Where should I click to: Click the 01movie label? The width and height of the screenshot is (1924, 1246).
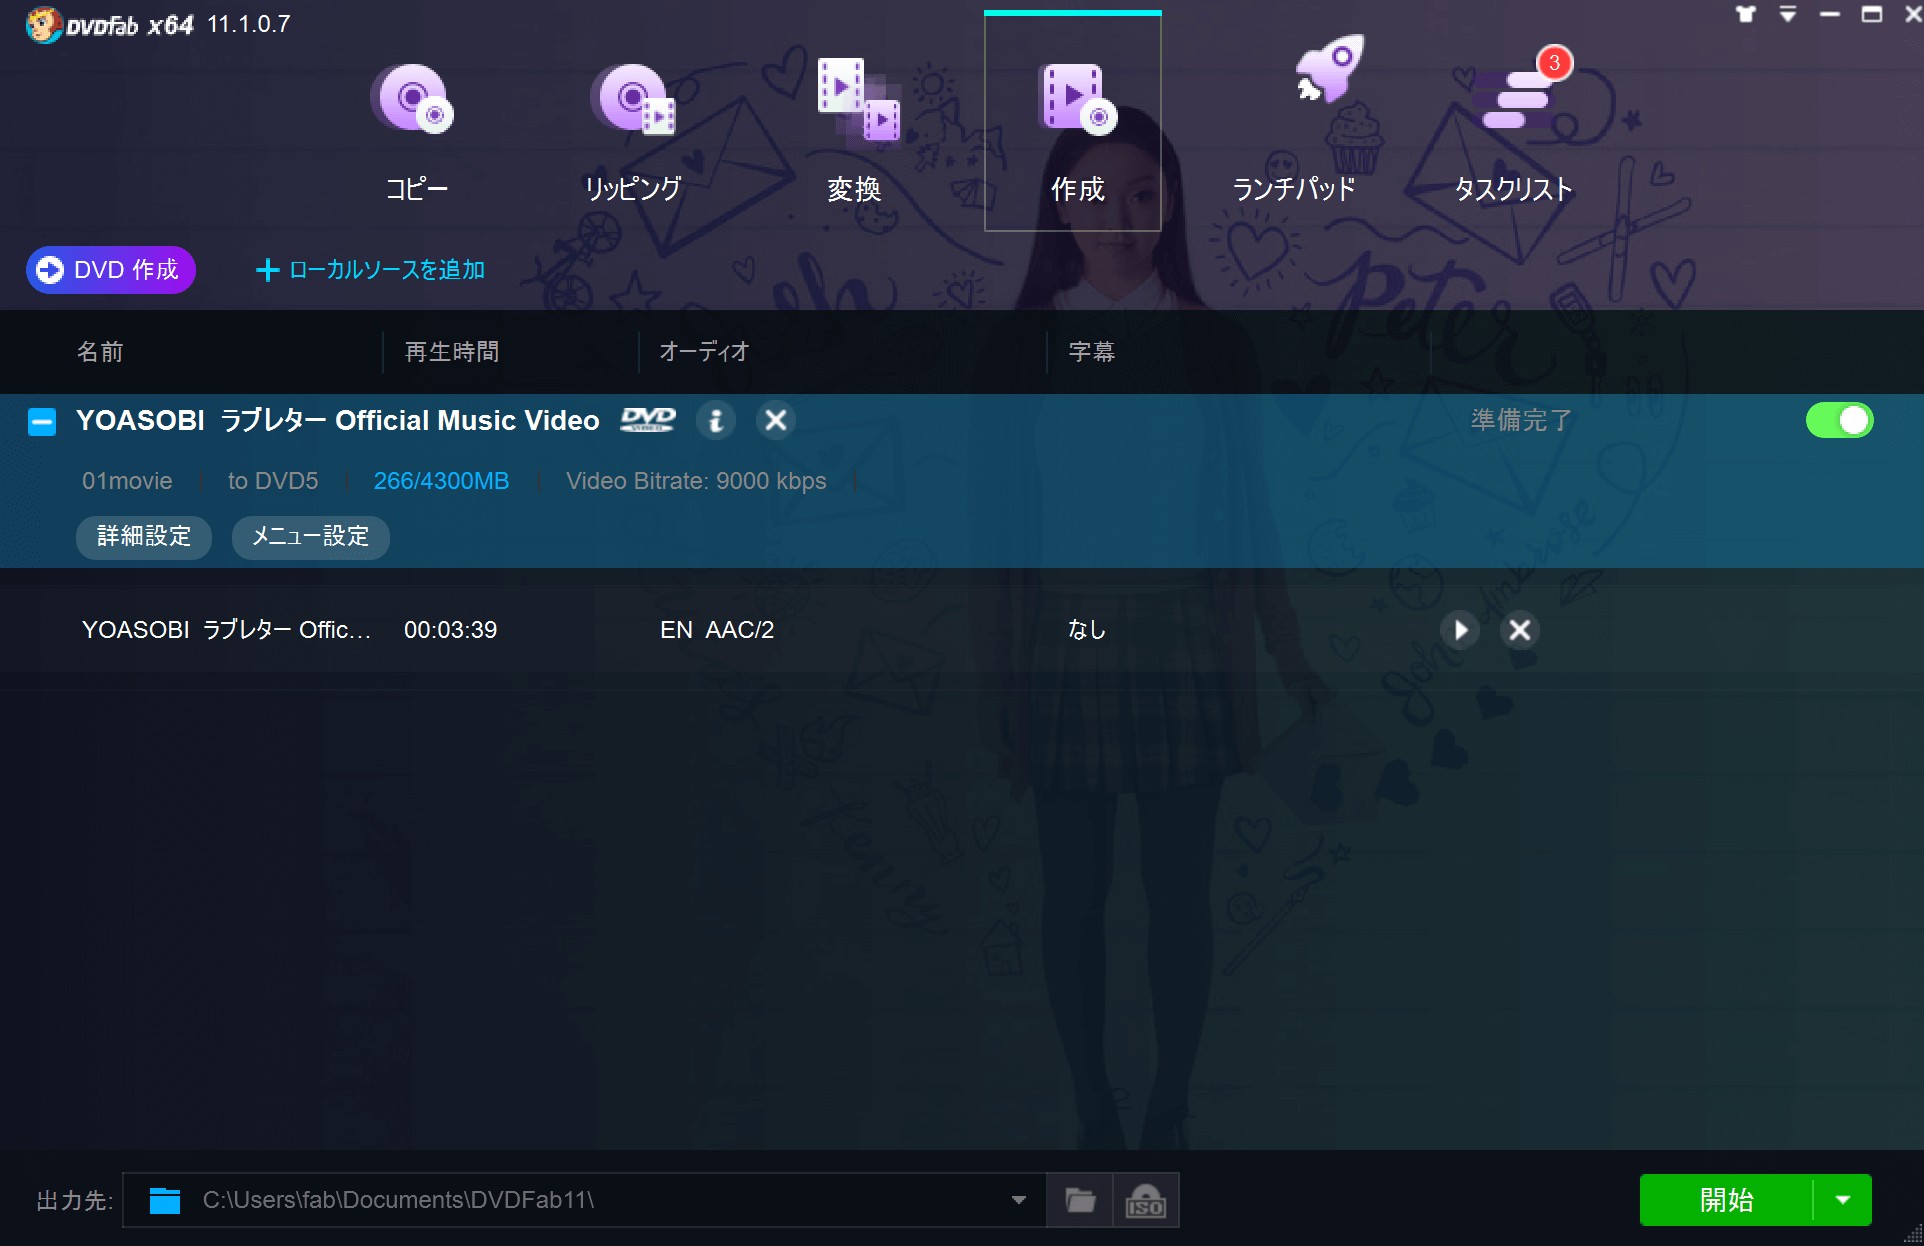coord(127,481)
